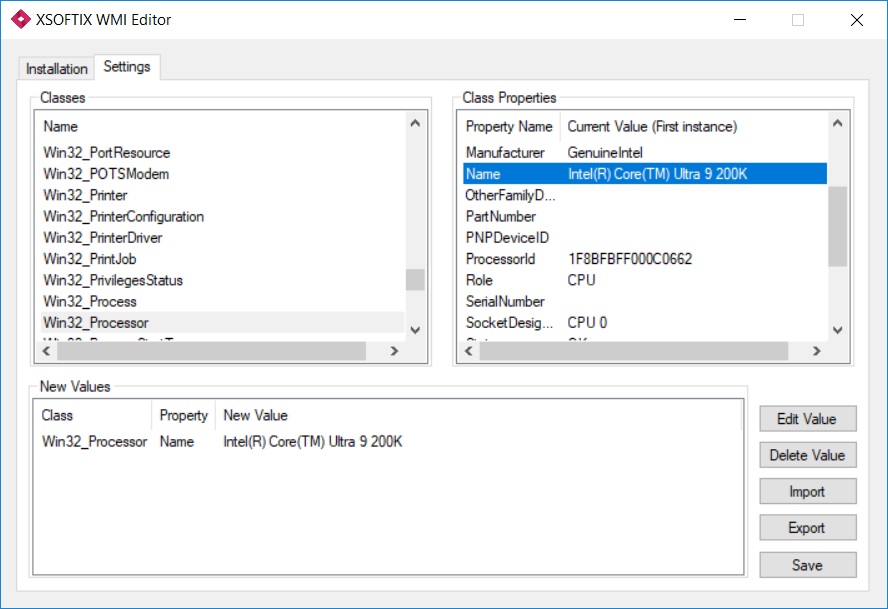Select the SocketDesig... property row

point(645,322)
